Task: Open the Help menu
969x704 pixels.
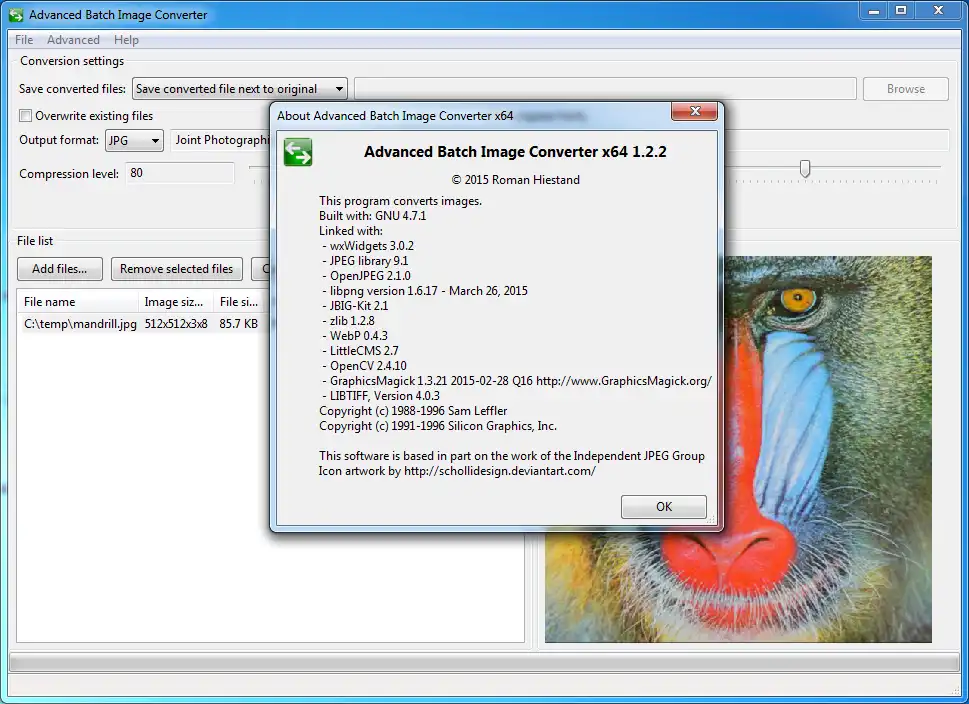Action: pyautogui.click(x=126, y=40)
